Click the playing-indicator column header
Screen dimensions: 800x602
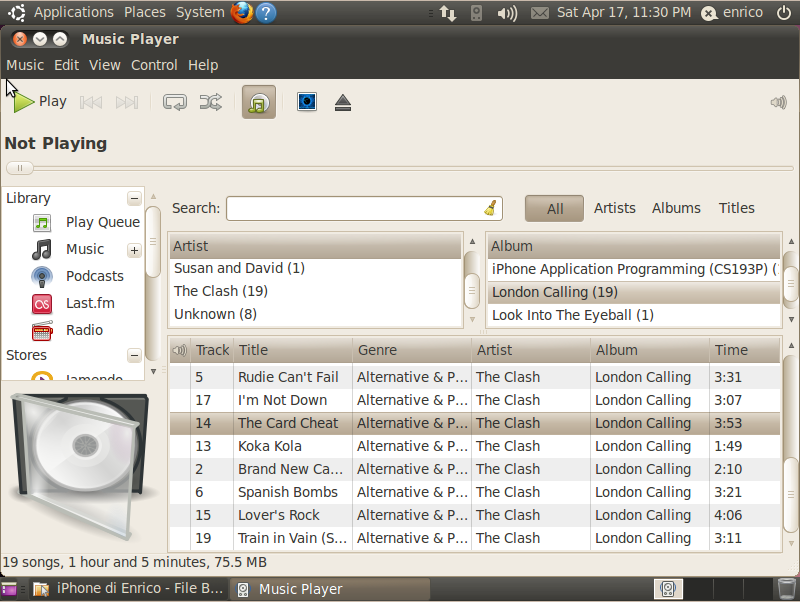pos(180,350)
